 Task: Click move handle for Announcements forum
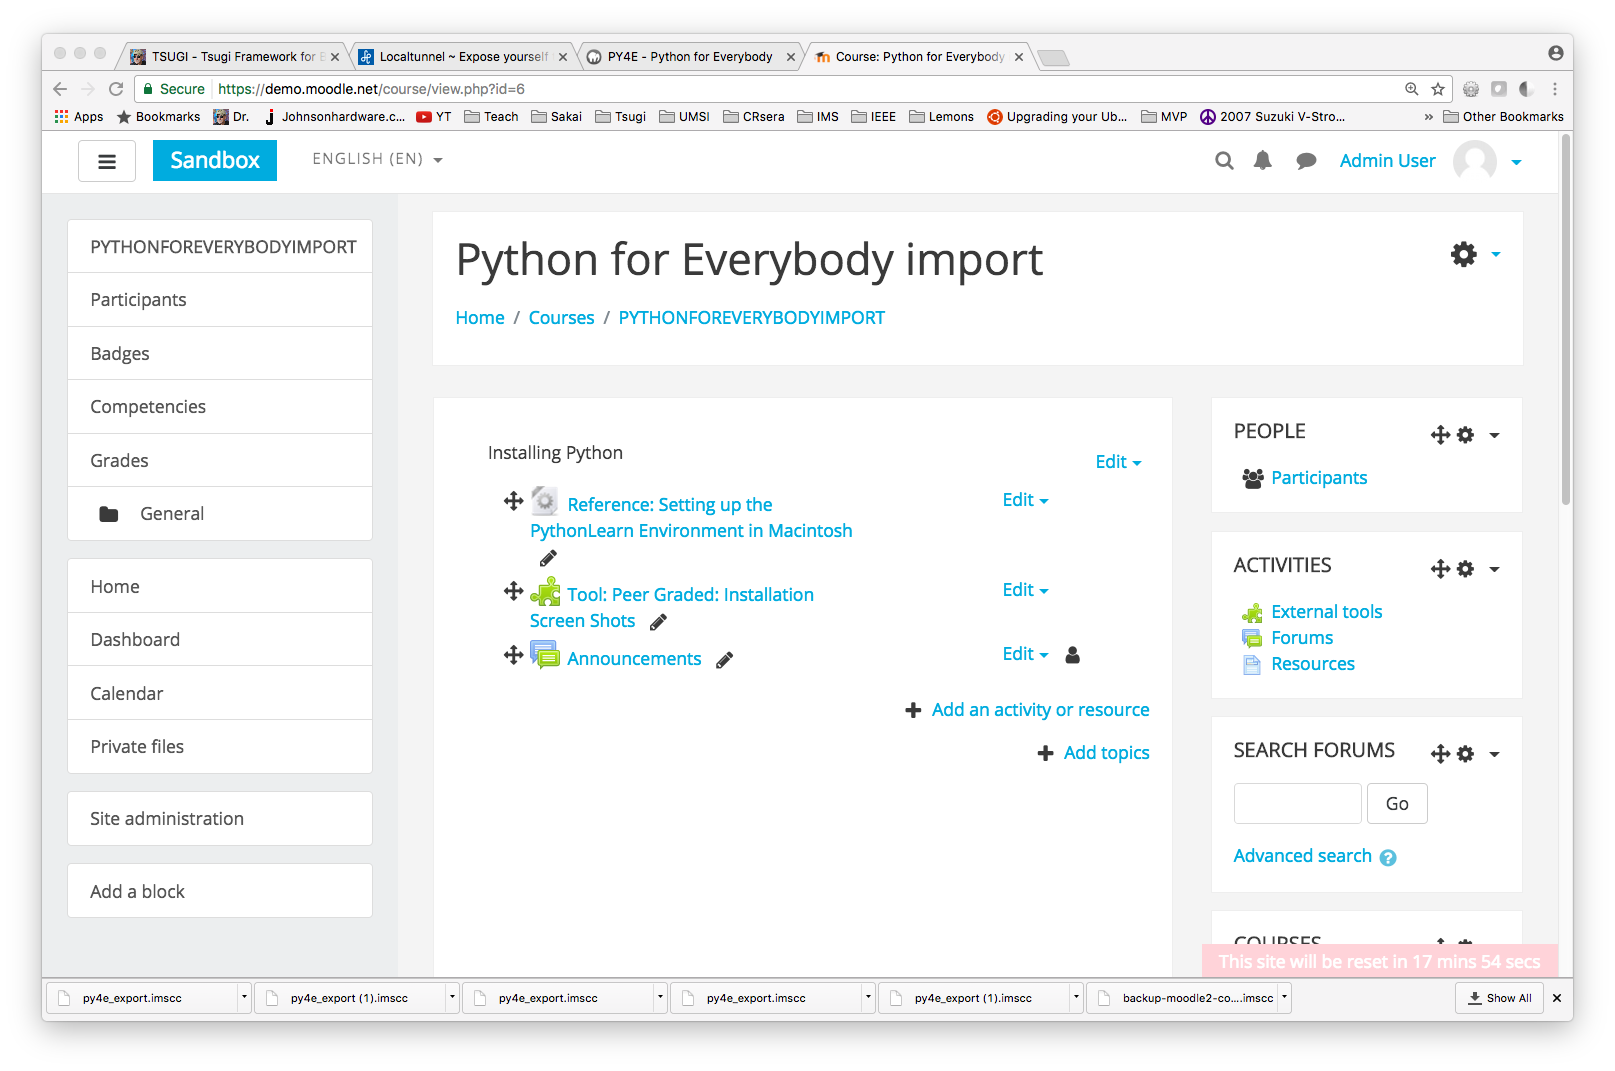tap(513, 655)
